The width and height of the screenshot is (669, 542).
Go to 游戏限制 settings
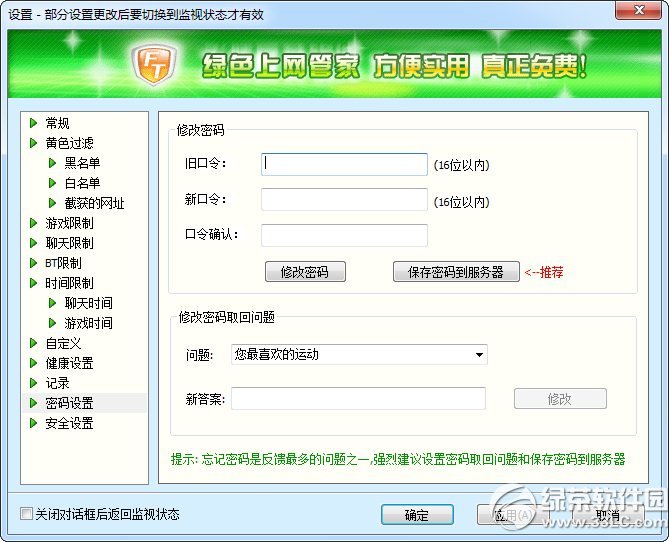click(69, 223)
